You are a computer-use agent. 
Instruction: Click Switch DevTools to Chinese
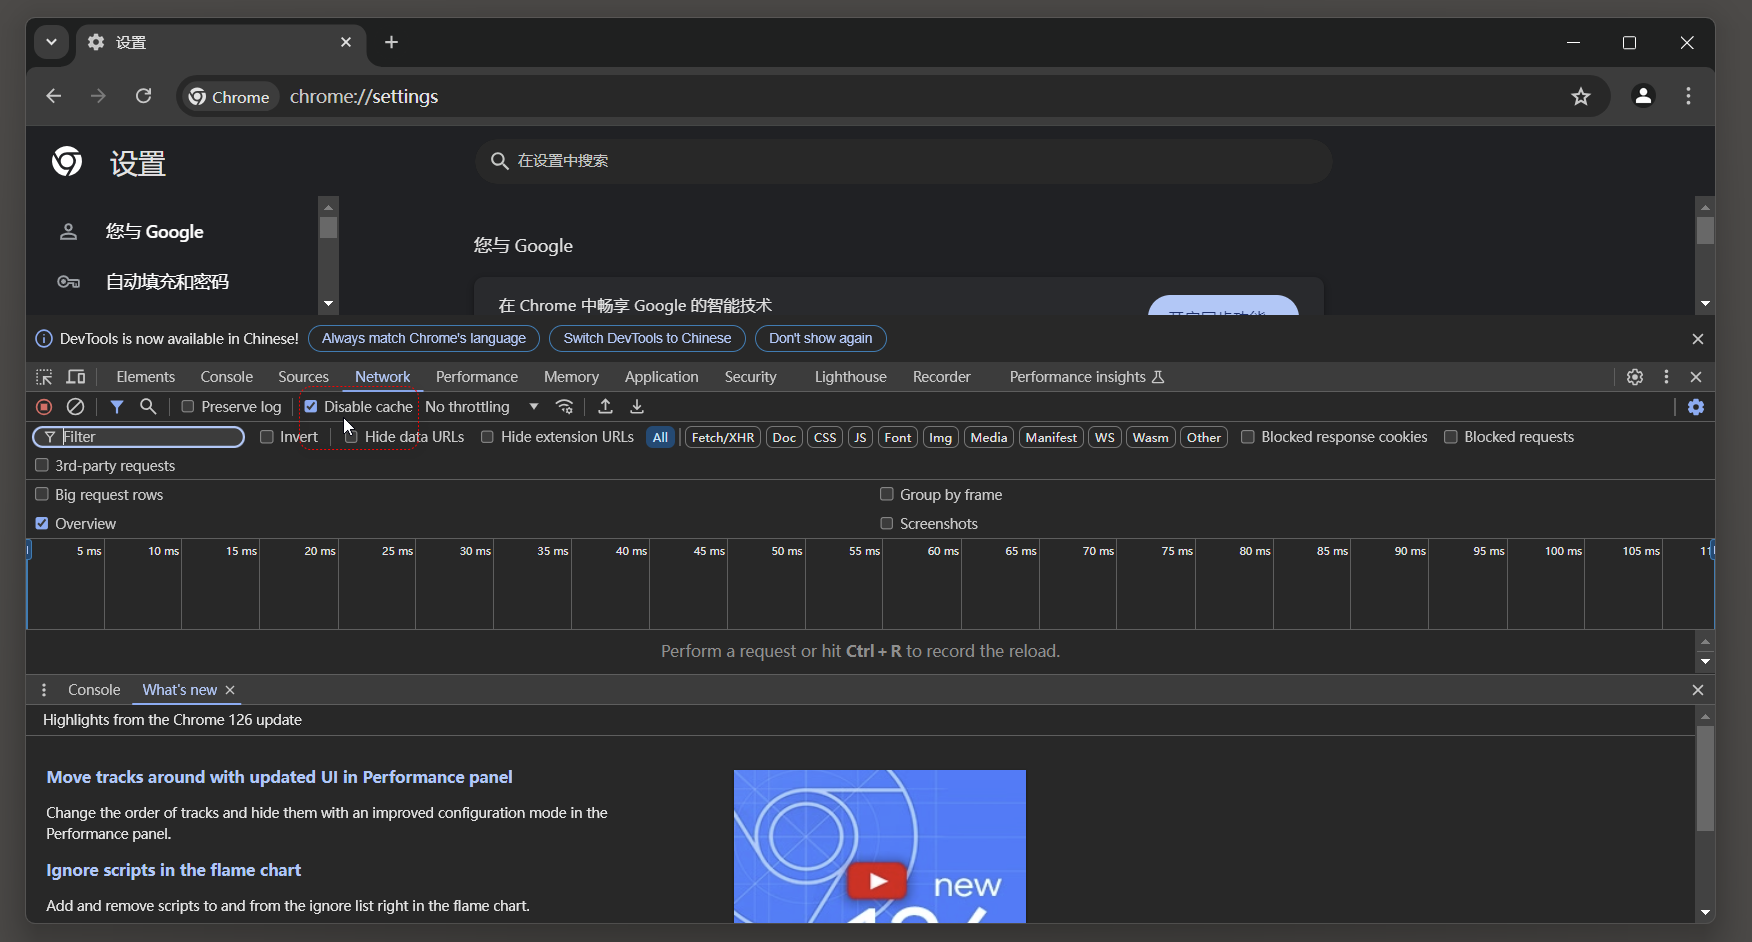647,339
